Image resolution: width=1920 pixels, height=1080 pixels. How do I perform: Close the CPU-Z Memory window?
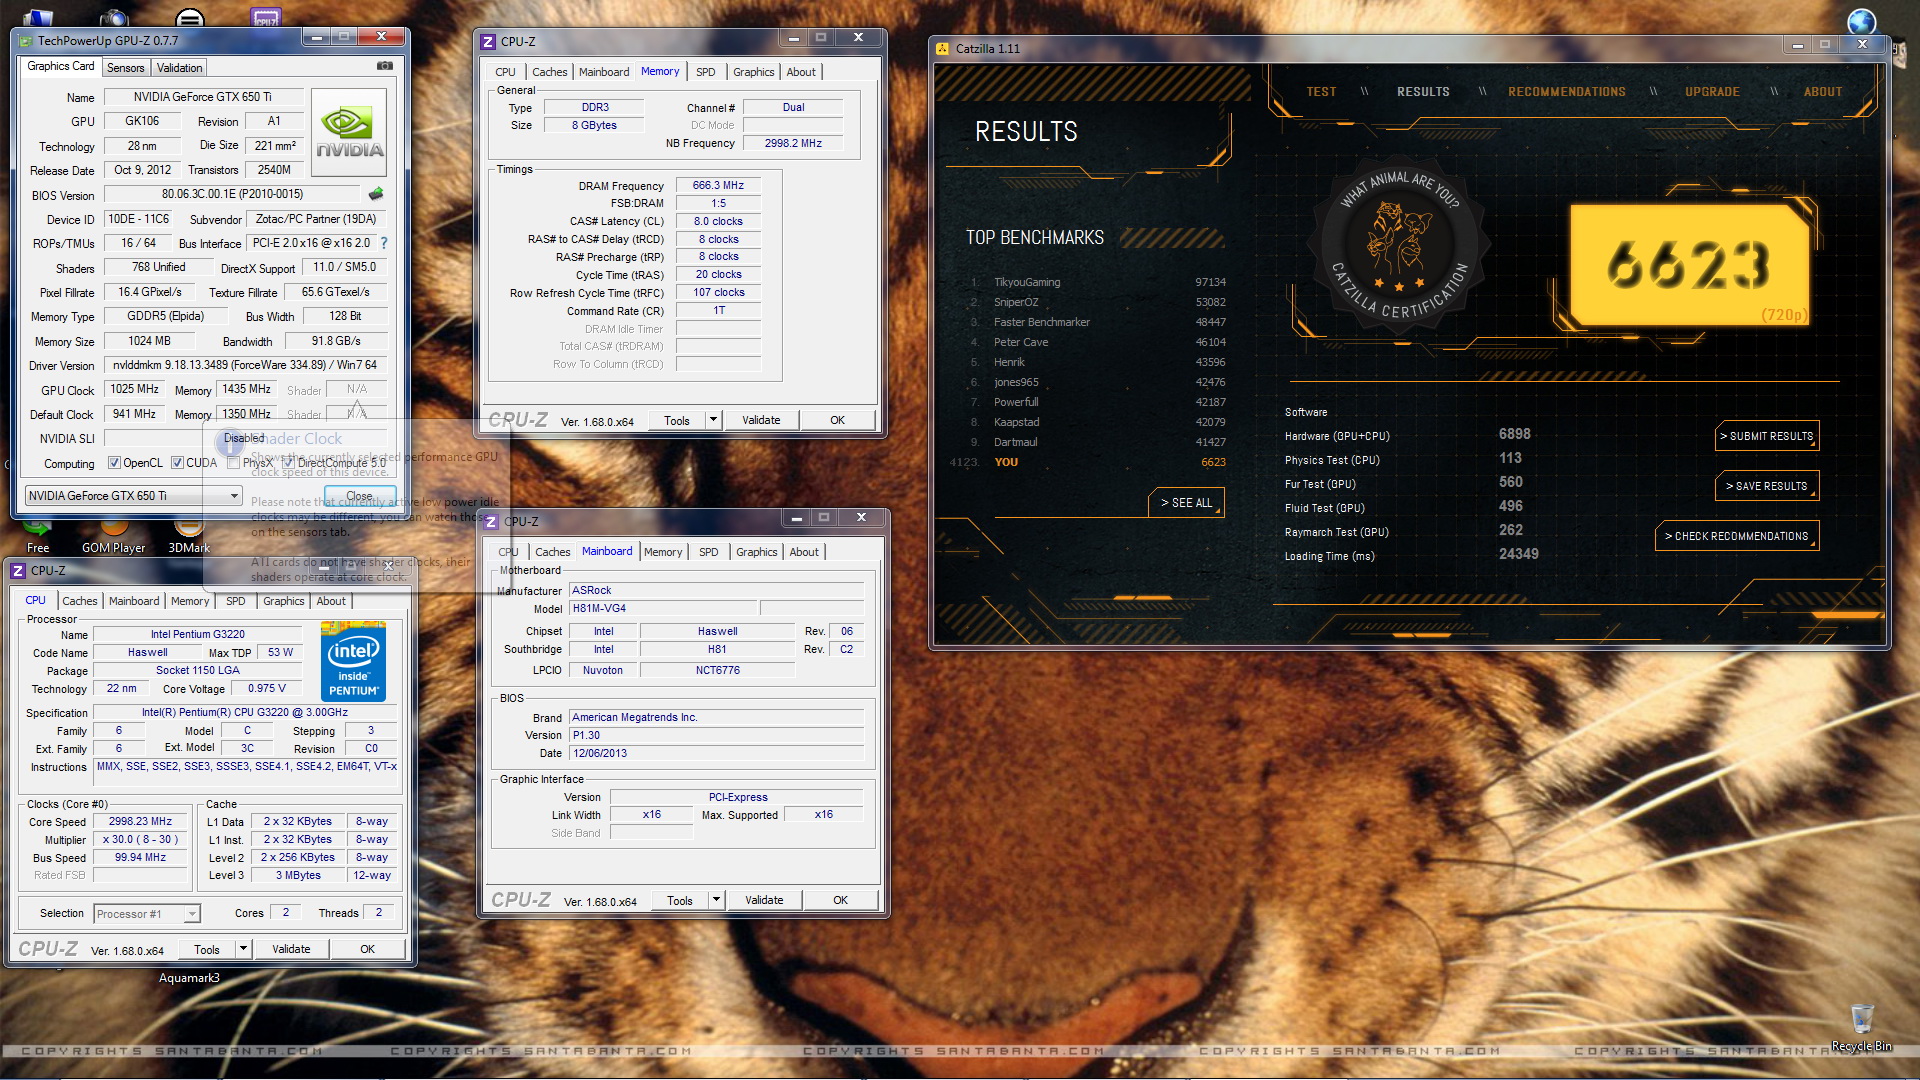coord(858,37)
